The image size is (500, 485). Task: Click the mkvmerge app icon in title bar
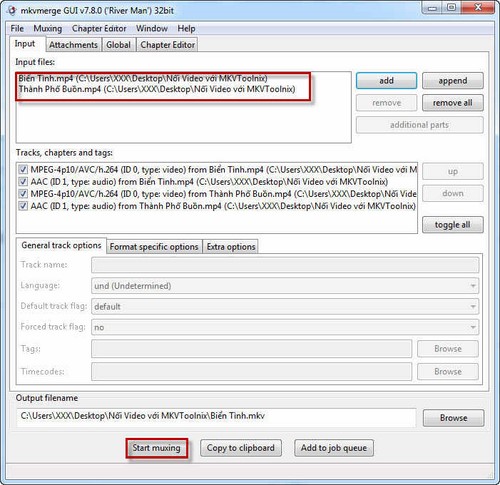tap(12, 10)
